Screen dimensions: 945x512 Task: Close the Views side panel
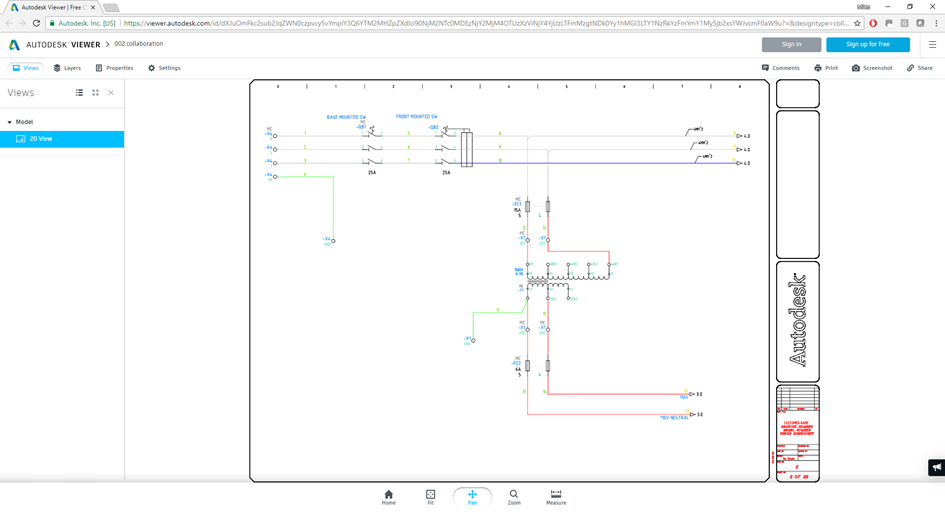[111, 93]
